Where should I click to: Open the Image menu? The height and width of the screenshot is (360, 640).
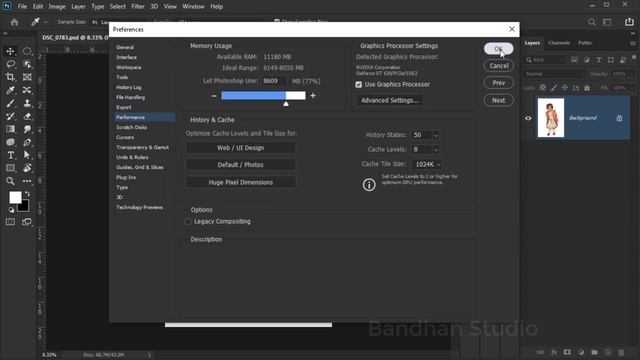57,7
